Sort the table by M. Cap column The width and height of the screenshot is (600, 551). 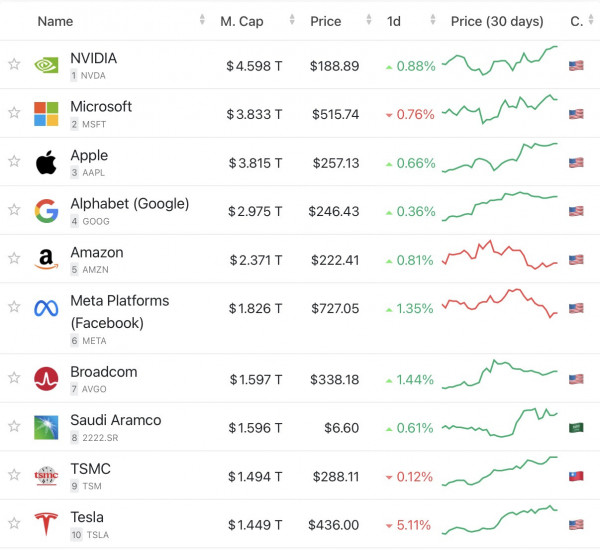coord(241,21)
